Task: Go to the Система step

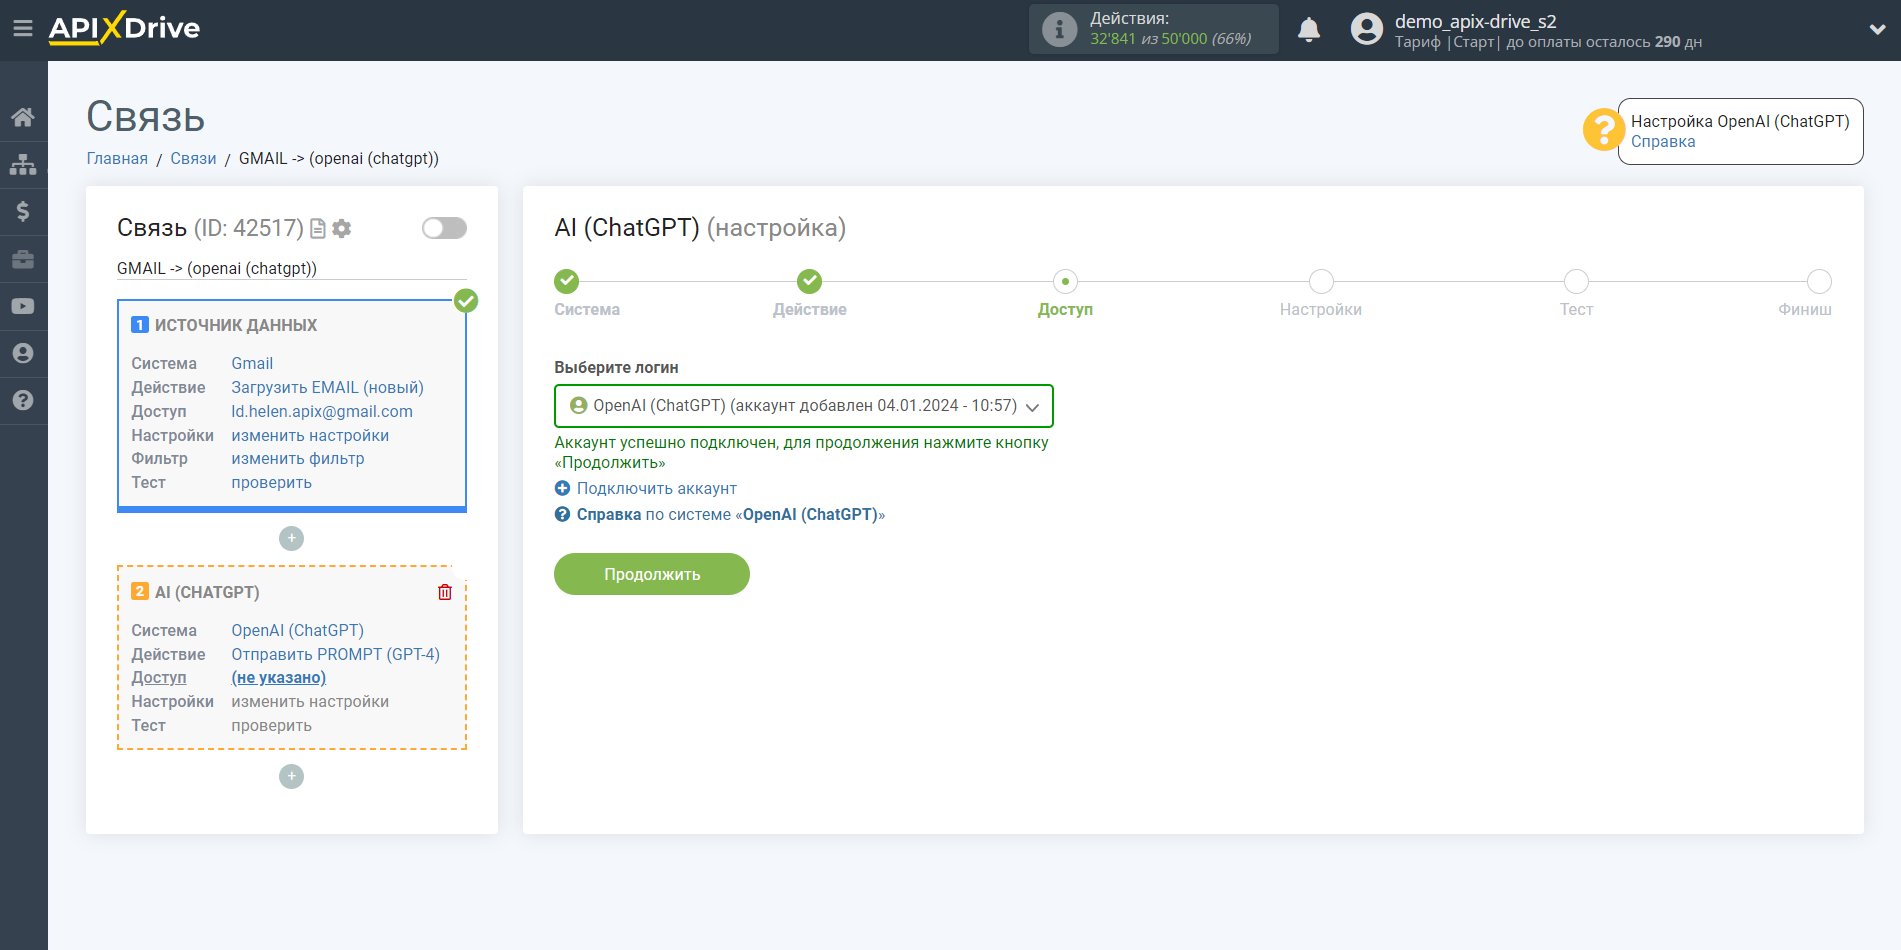Action: point(567,281)
